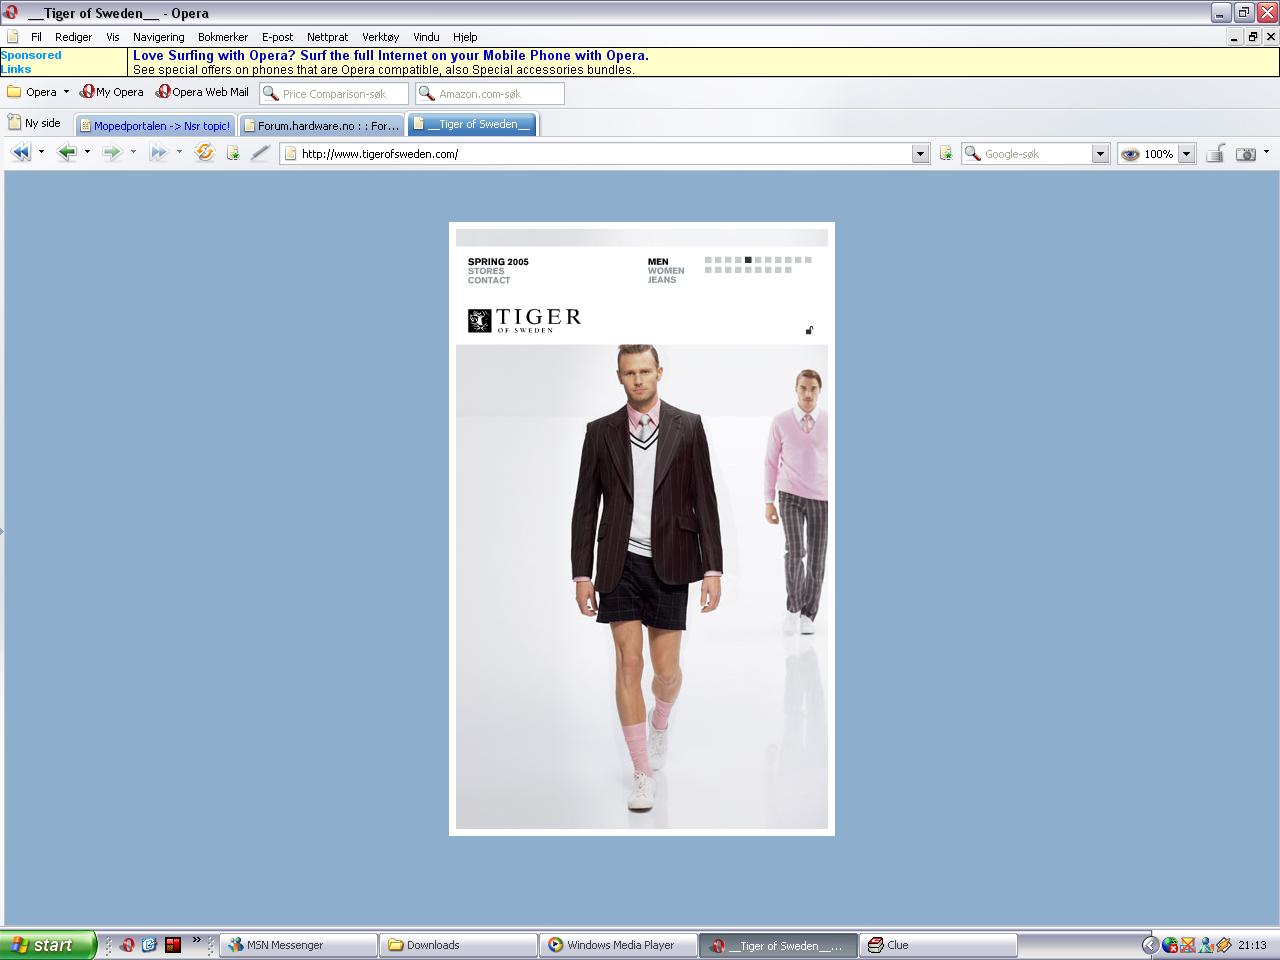Open the Opera bookmarks folder dropdown
Viewport: 1280px width, 960px height.
pos(66,92)
